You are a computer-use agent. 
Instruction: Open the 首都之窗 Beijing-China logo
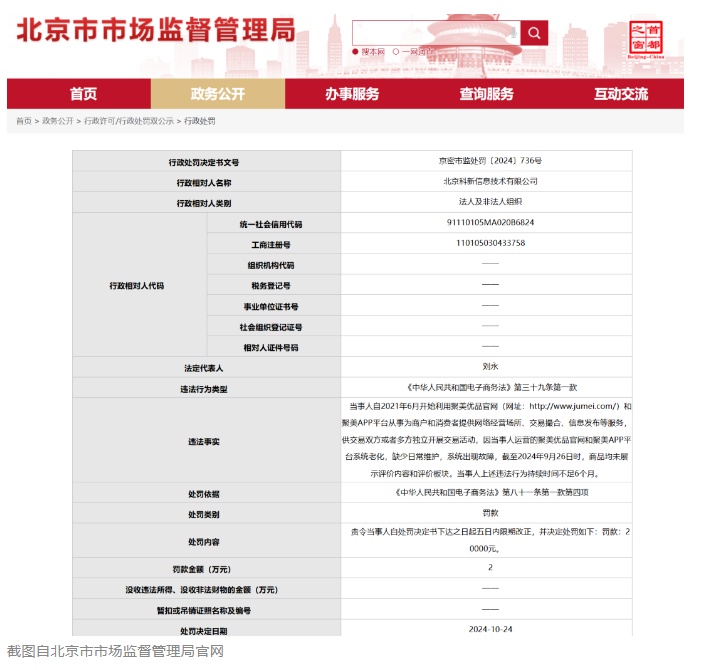646,40
